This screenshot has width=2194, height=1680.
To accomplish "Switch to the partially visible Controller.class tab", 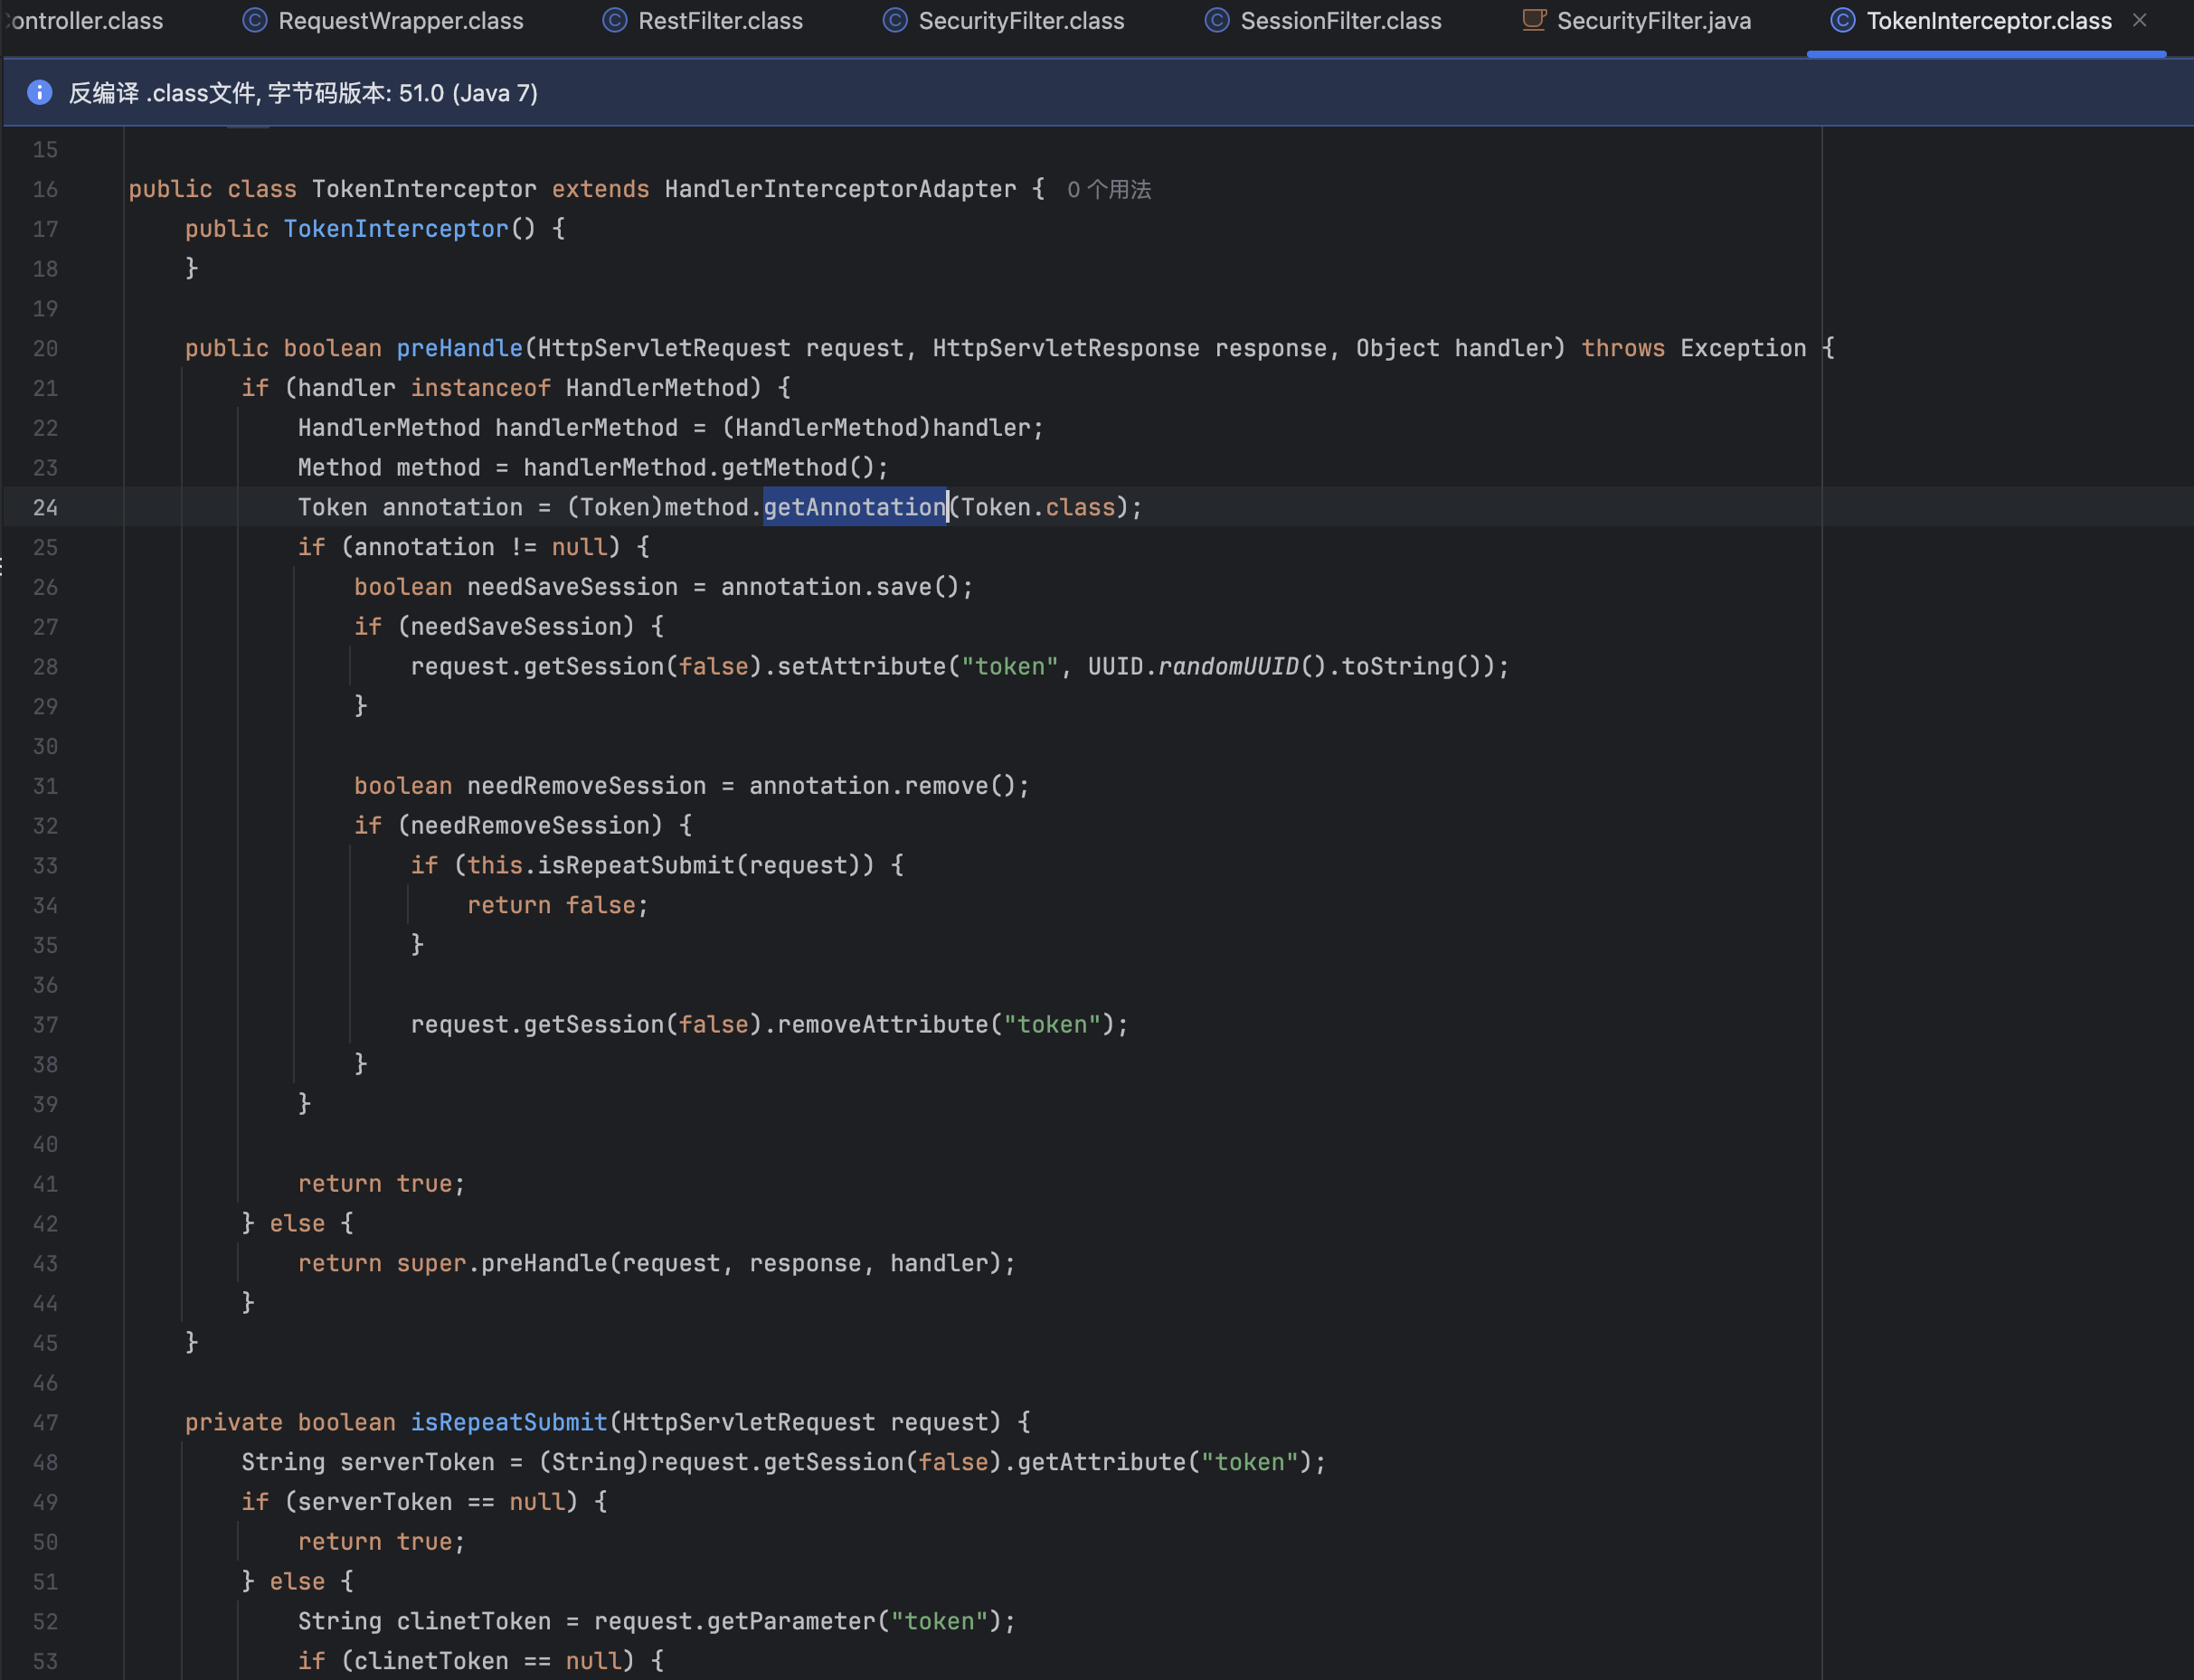I will [x=85, y=20].
